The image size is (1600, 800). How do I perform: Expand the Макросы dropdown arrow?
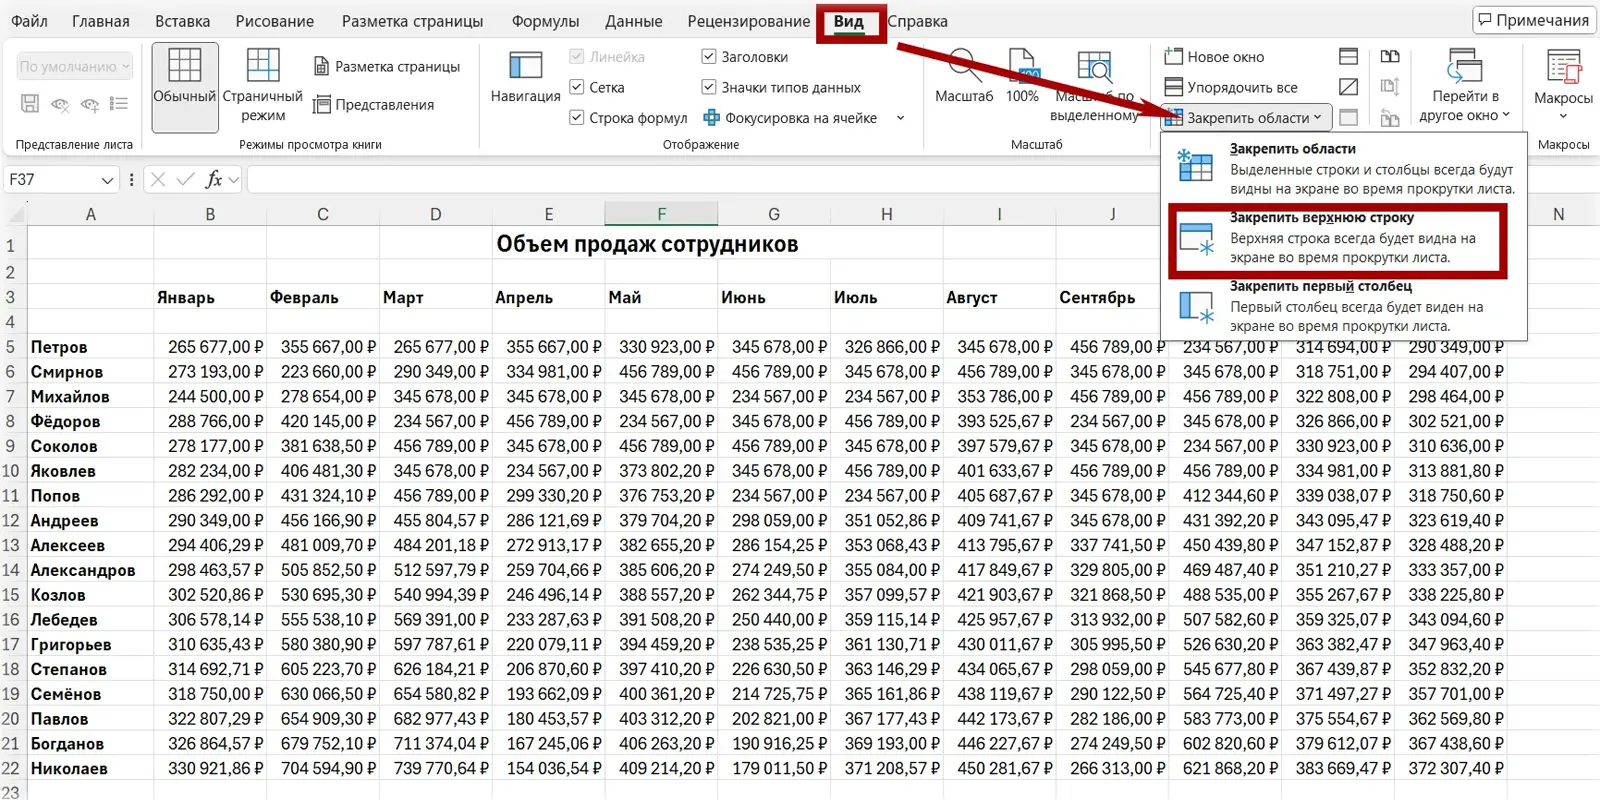click(1563, 117)
